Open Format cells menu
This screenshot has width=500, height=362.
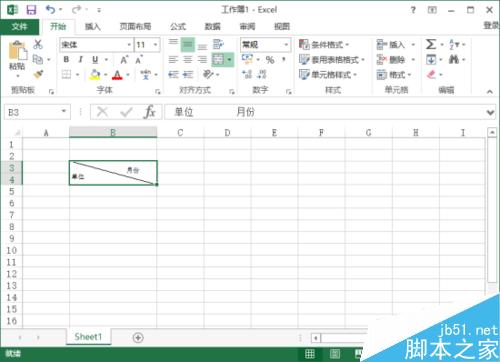click(394, 74)
